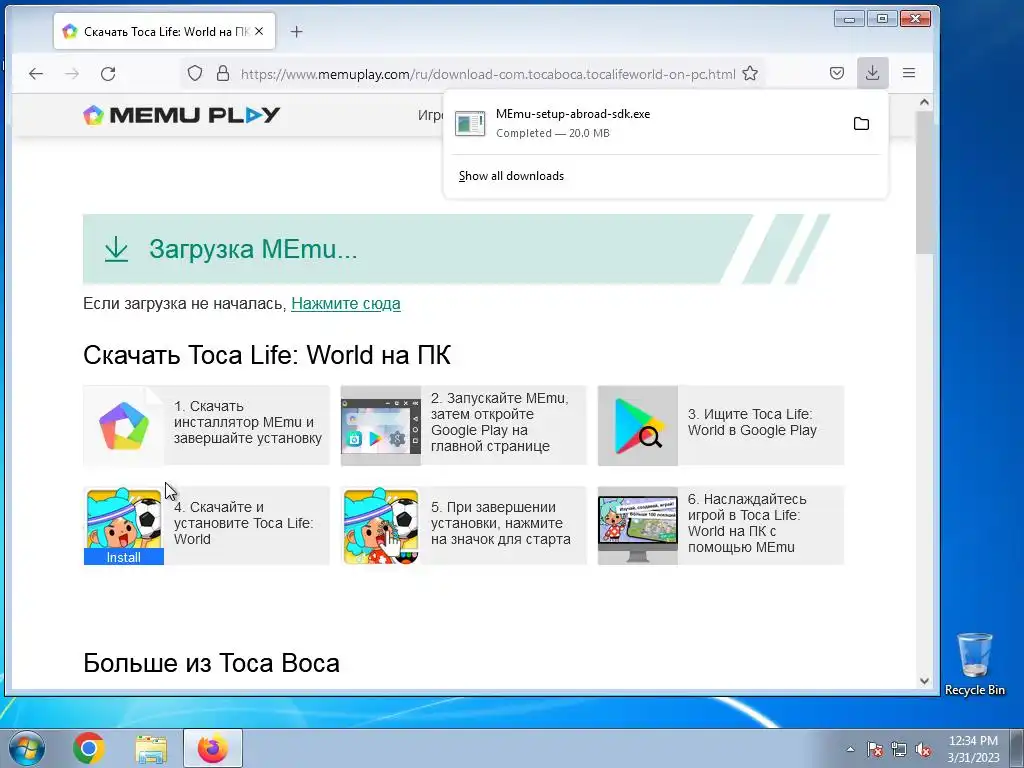The width and height of the screenshot is (1024, 768).
Task: Close the Toca Life World tab
Action: tap(259, 31)
